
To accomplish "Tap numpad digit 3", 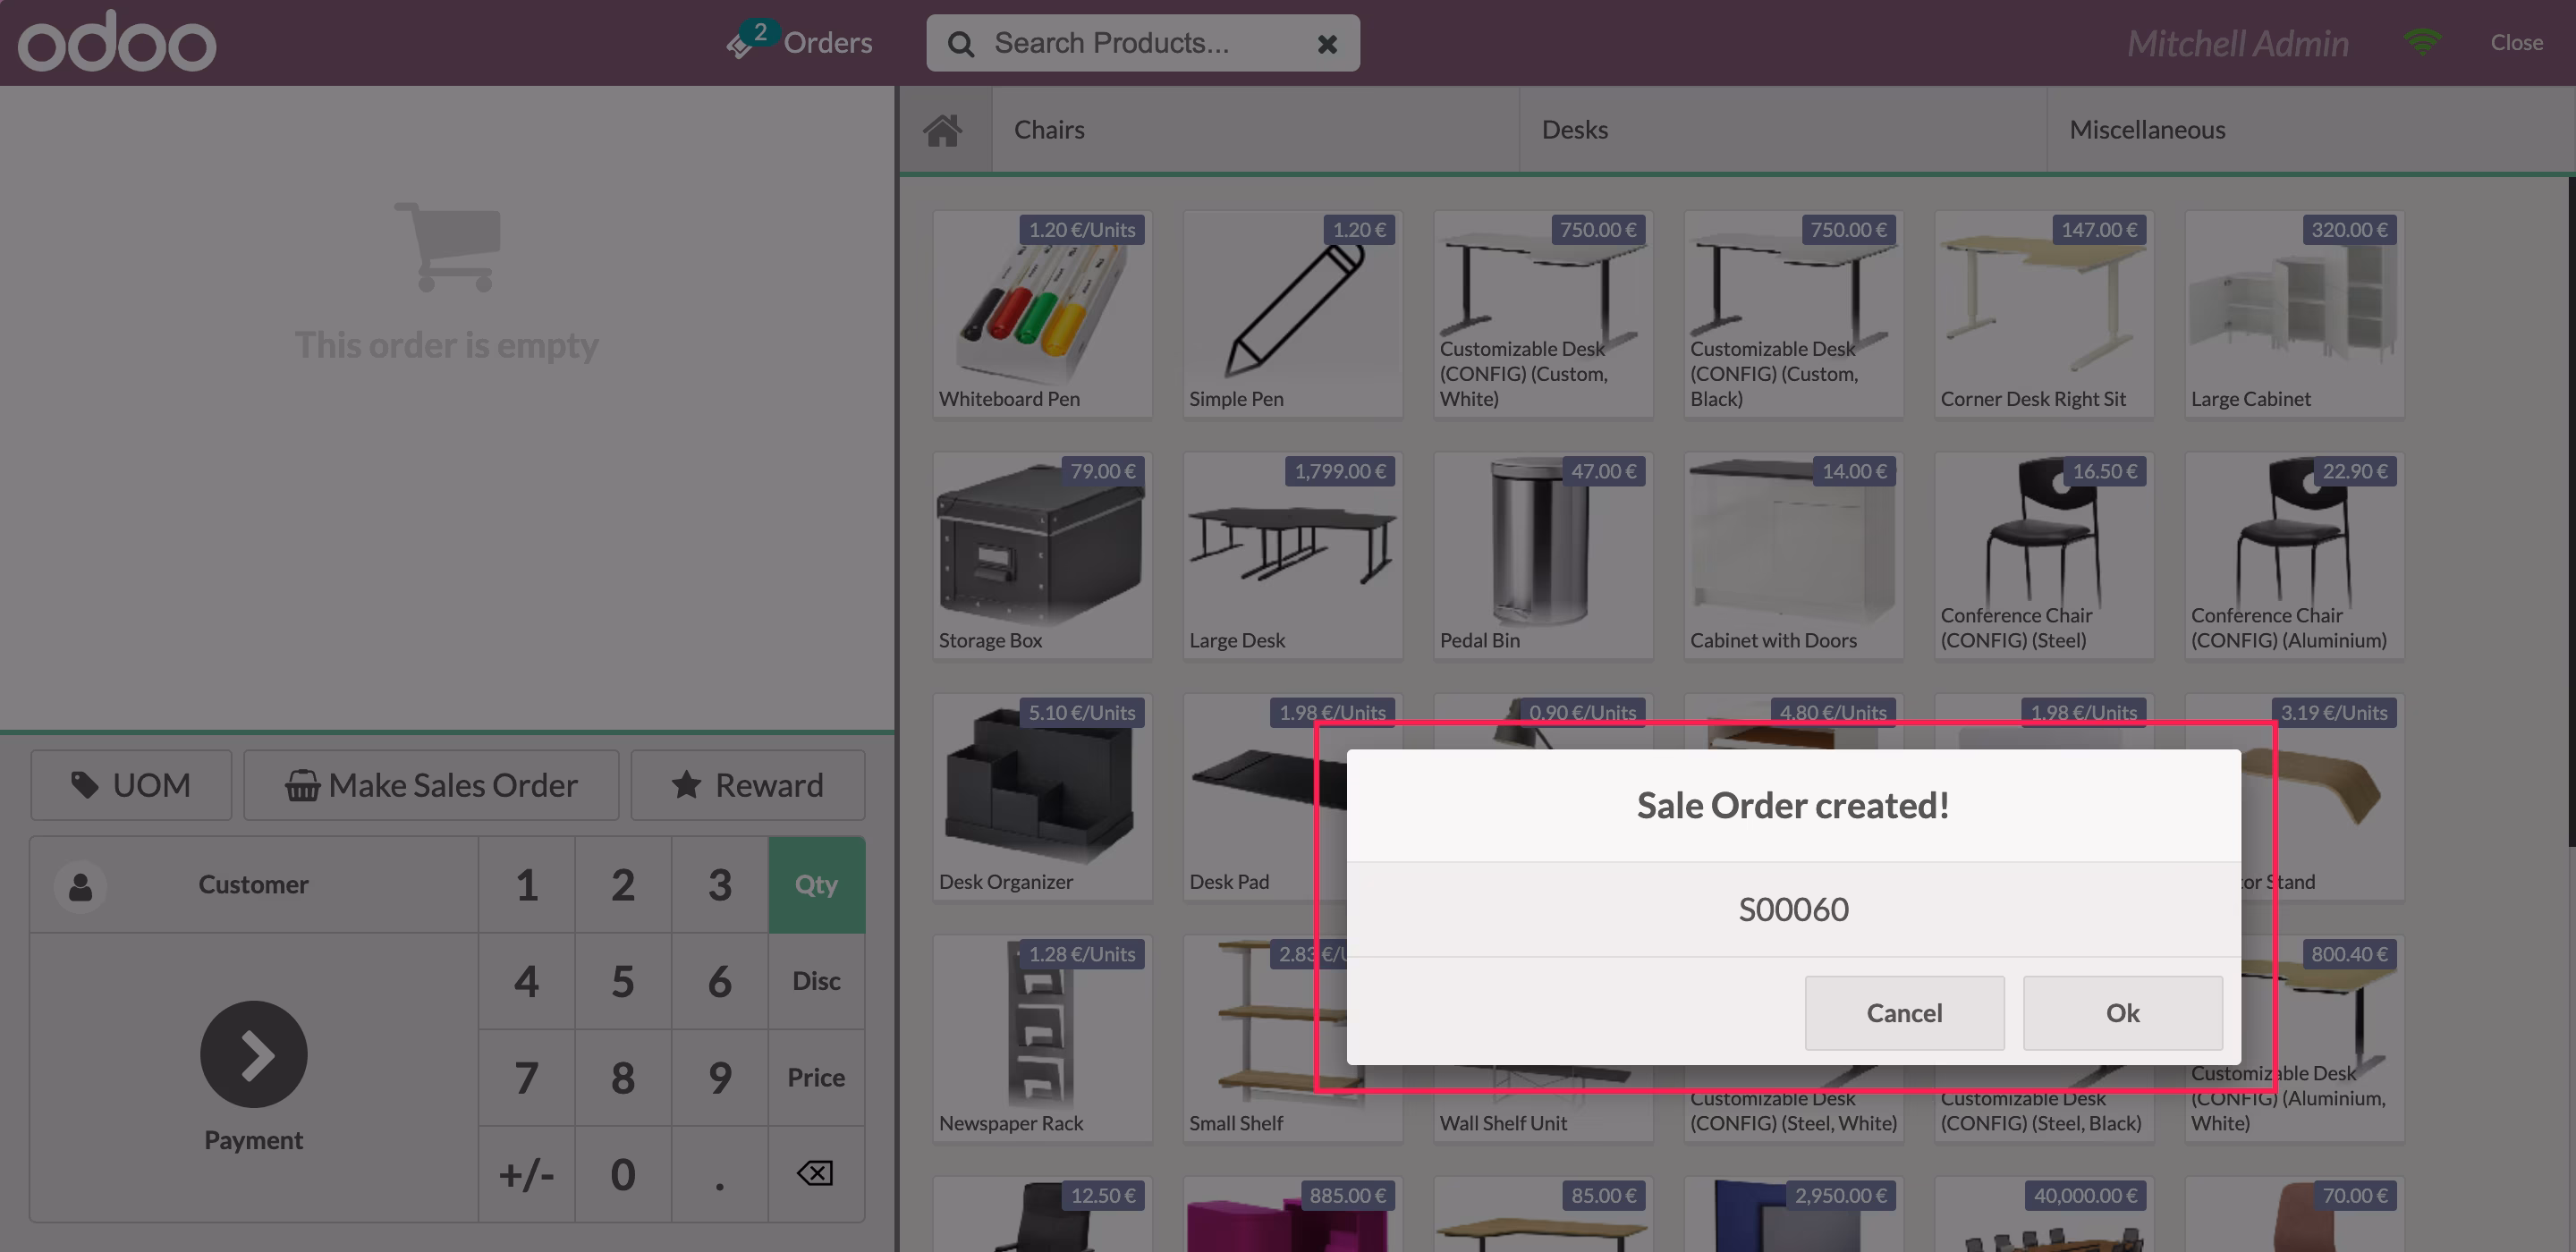I will [720, 885].
